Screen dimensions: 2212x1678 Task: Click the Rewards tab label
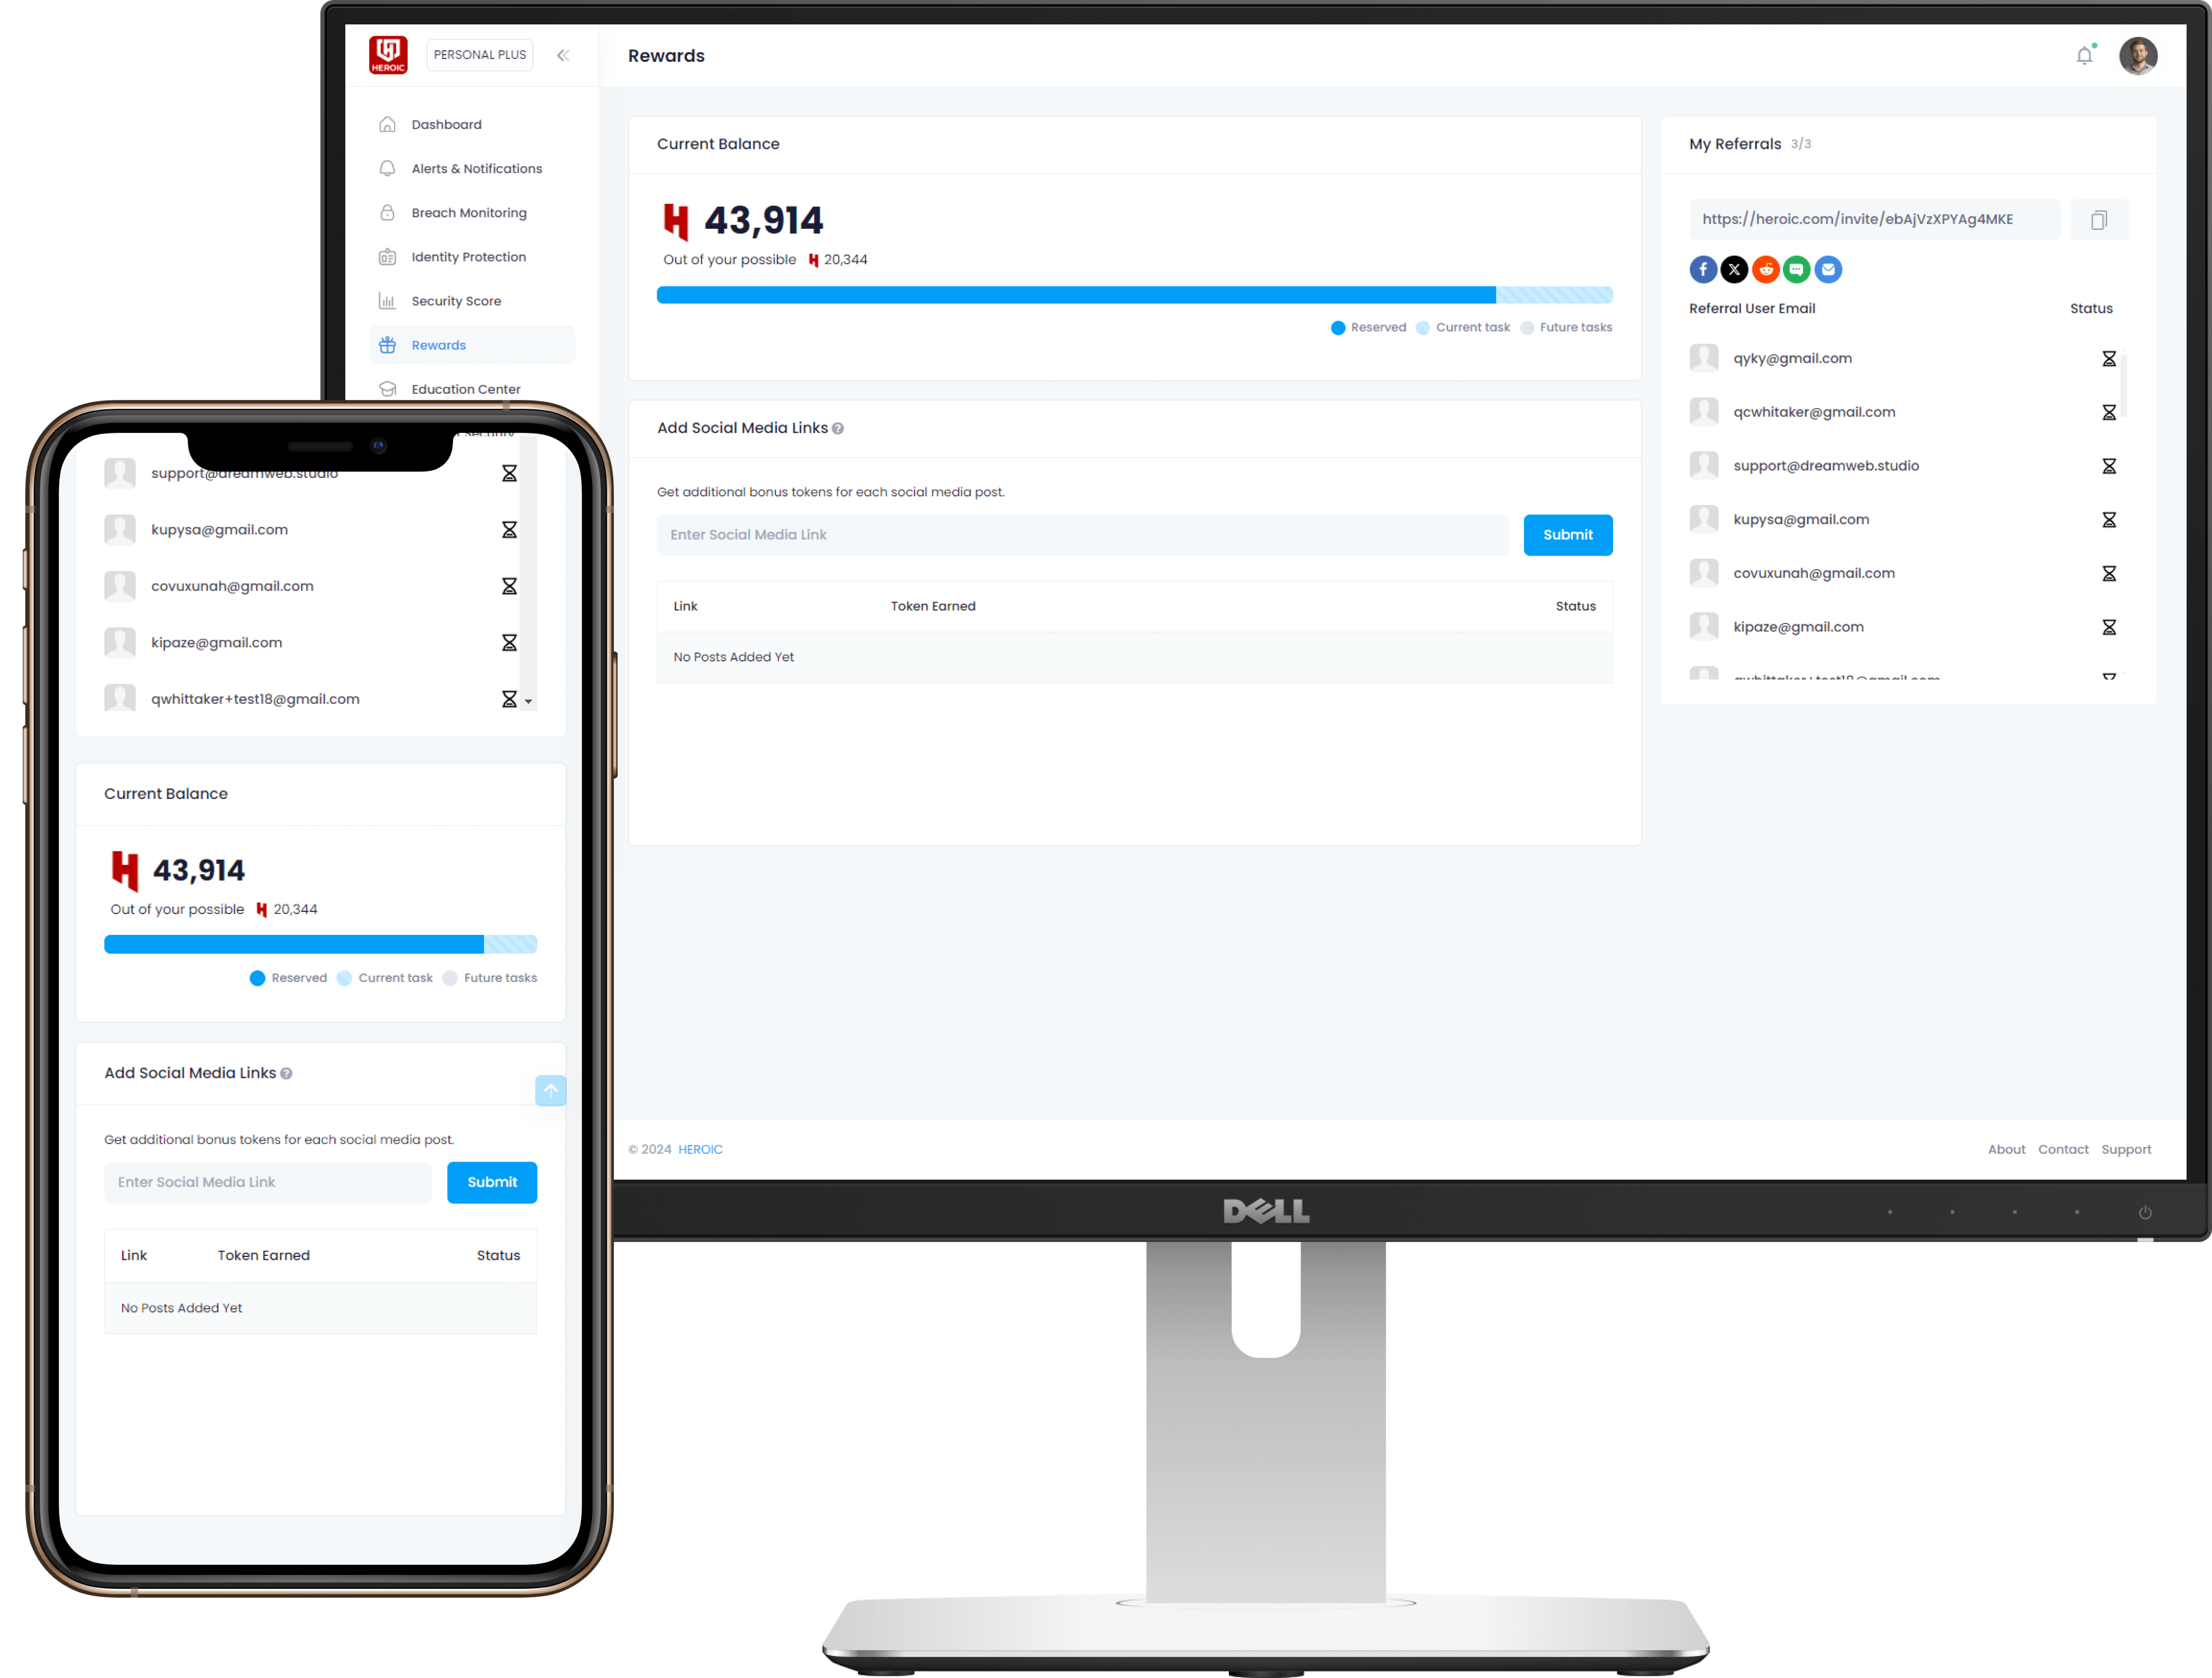[439, 344]
